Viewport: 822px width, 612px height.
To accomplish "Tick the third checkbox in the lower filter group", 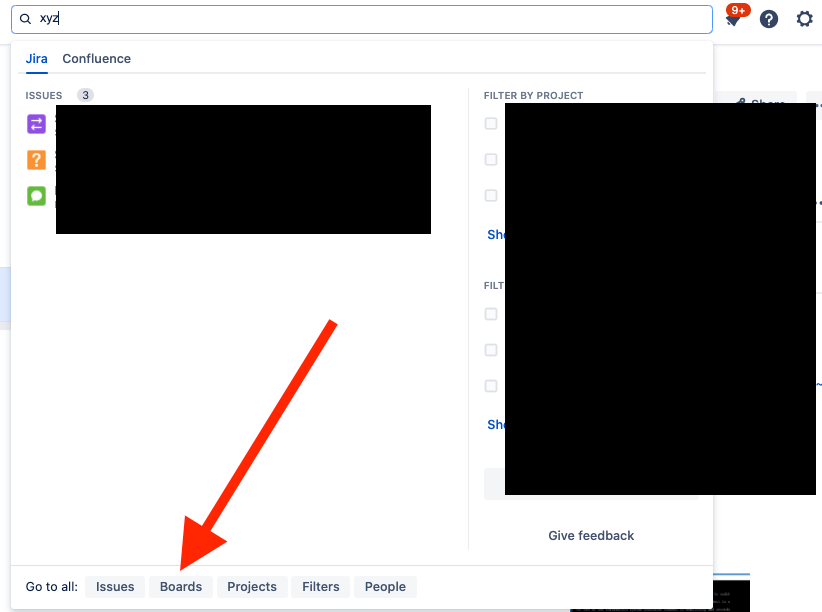I will pos(491,387).
